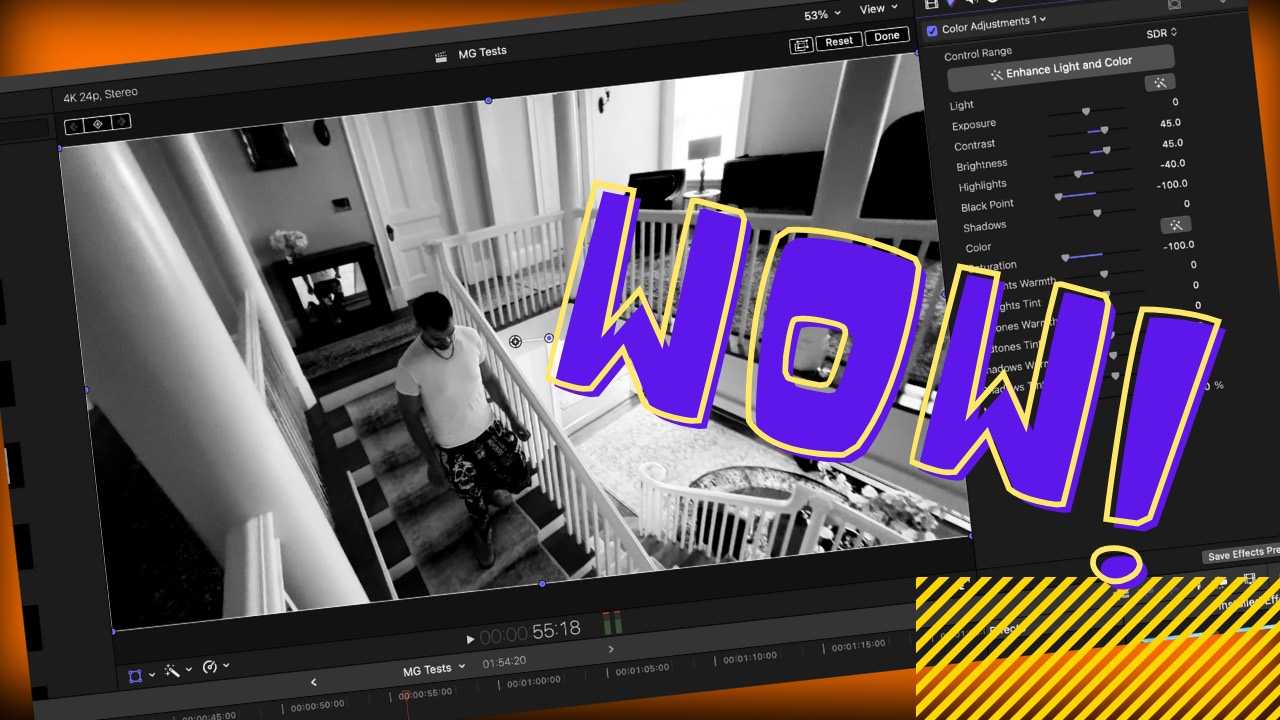
Task: Click the 00:00:50:00 mark on timeline ruler
Action: [317, 706]
